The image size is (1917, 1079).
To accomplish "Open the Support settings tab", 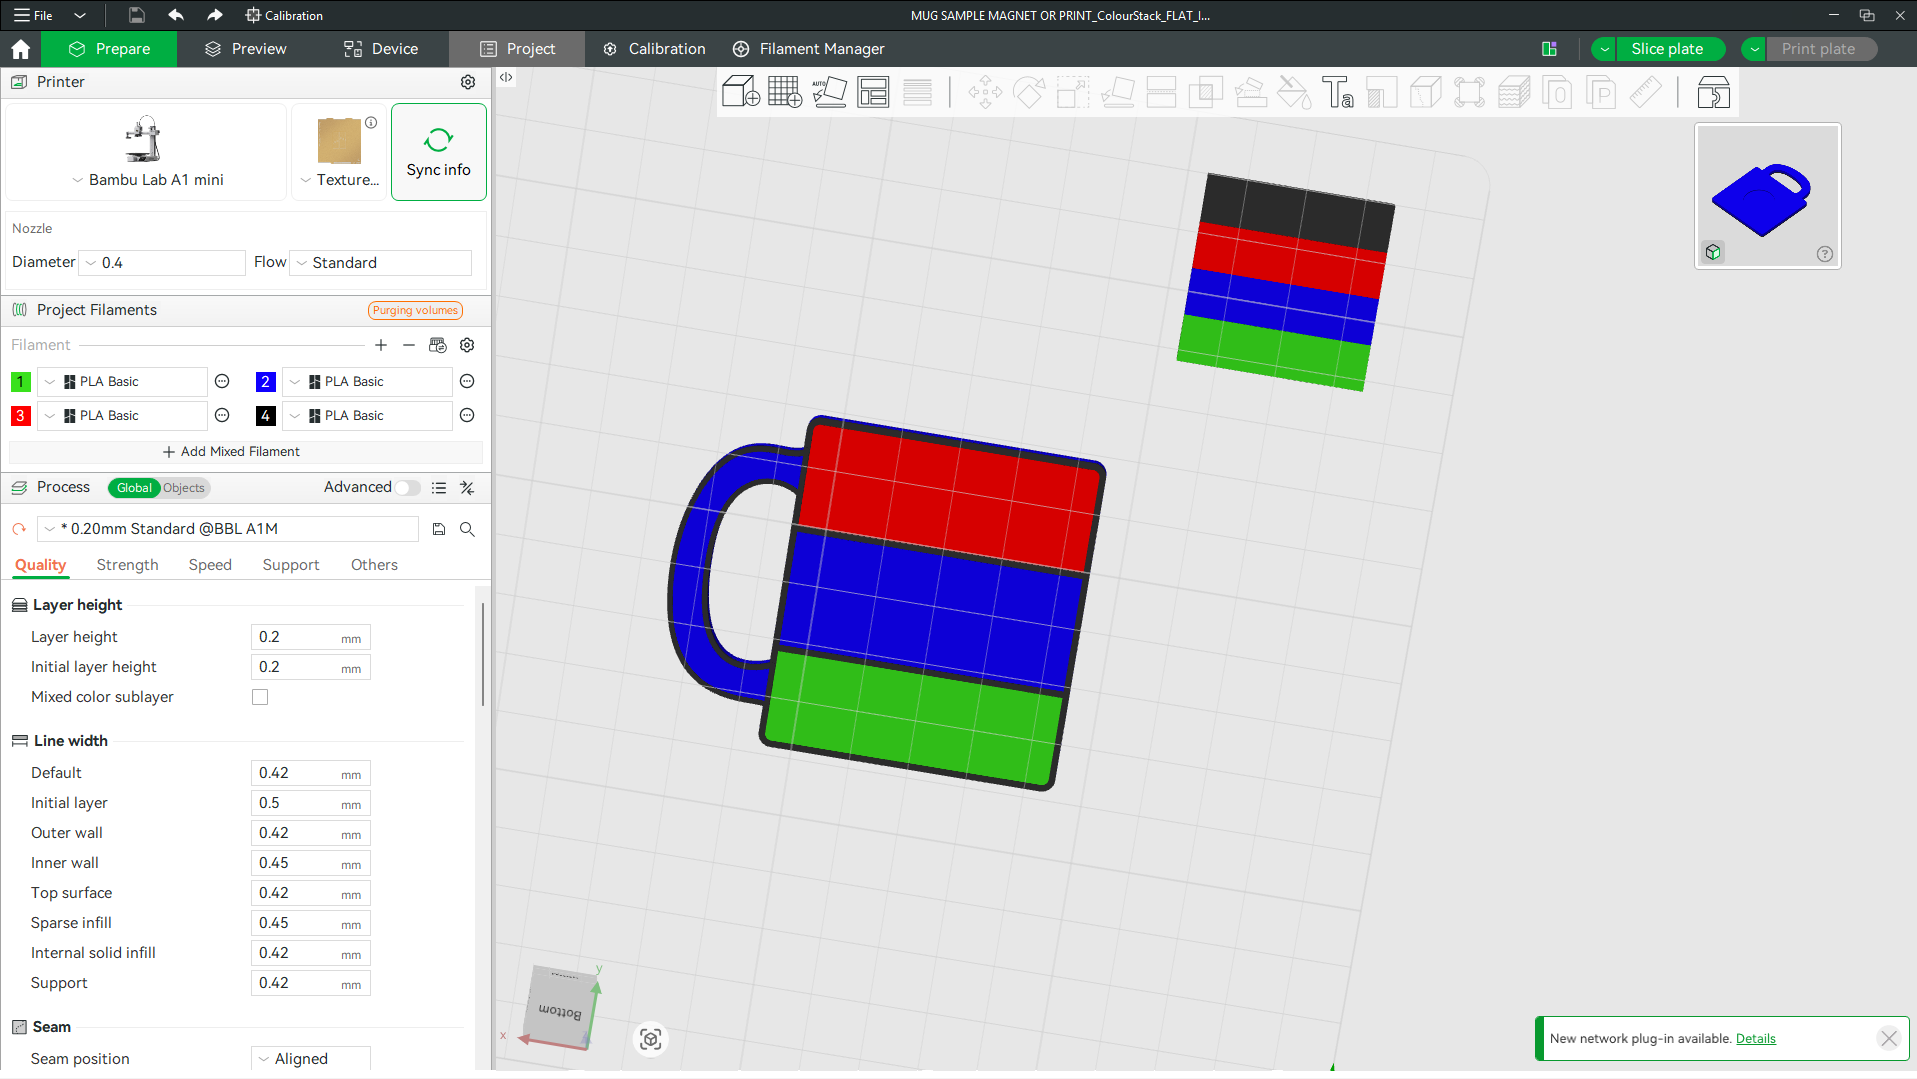I will 291,565.
